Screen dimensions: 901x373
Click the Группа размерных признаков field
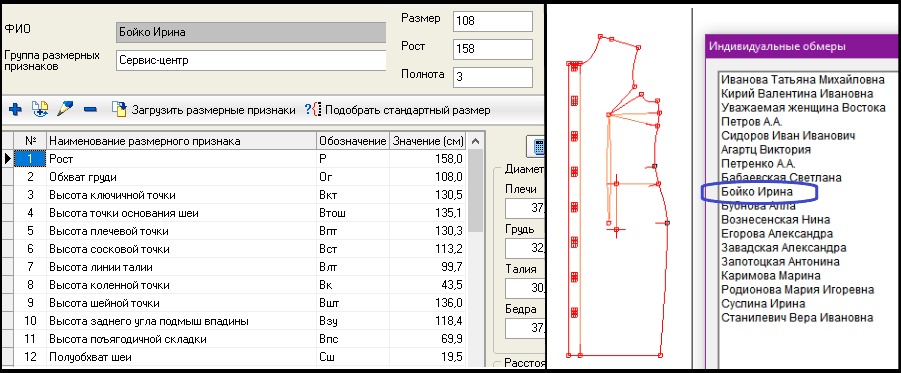click(x=251, y=60)
